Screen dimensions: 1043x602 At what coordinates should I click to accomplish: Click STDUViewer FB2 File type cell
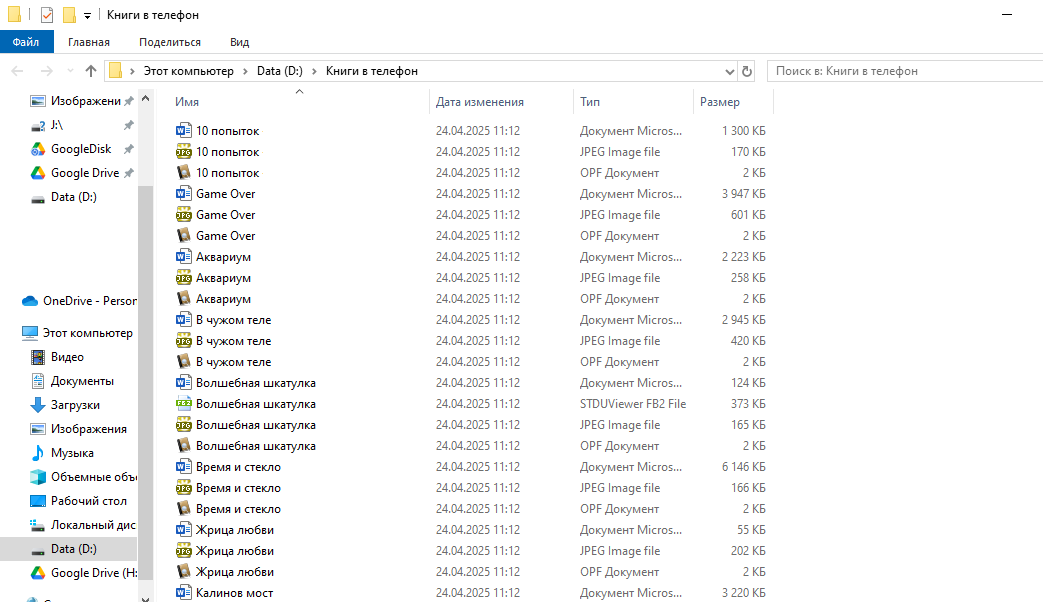click(633, 404)
